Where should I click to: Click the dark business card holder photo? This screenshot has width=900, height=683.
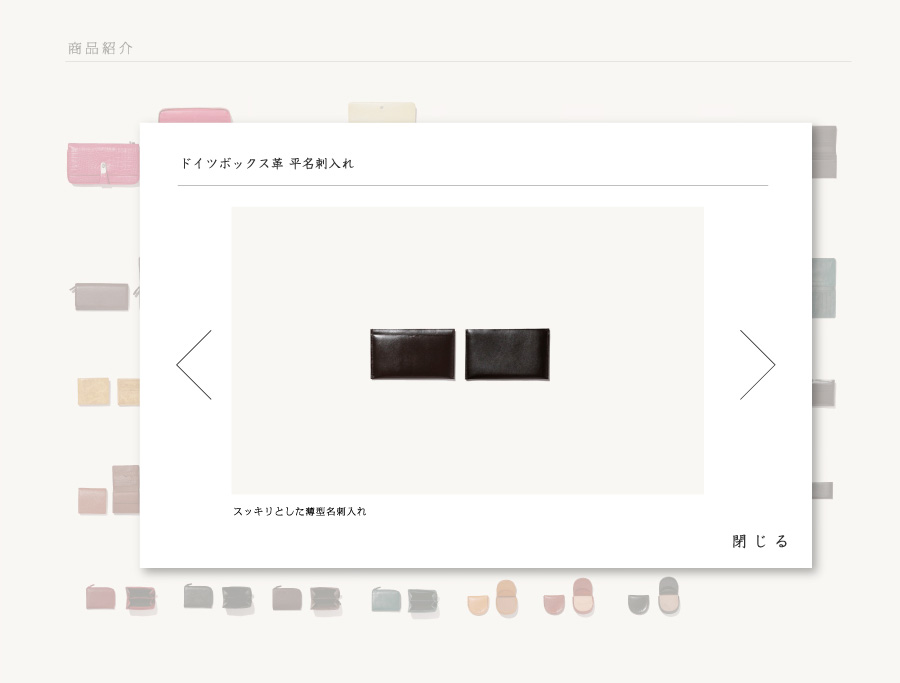pos(460,354)
